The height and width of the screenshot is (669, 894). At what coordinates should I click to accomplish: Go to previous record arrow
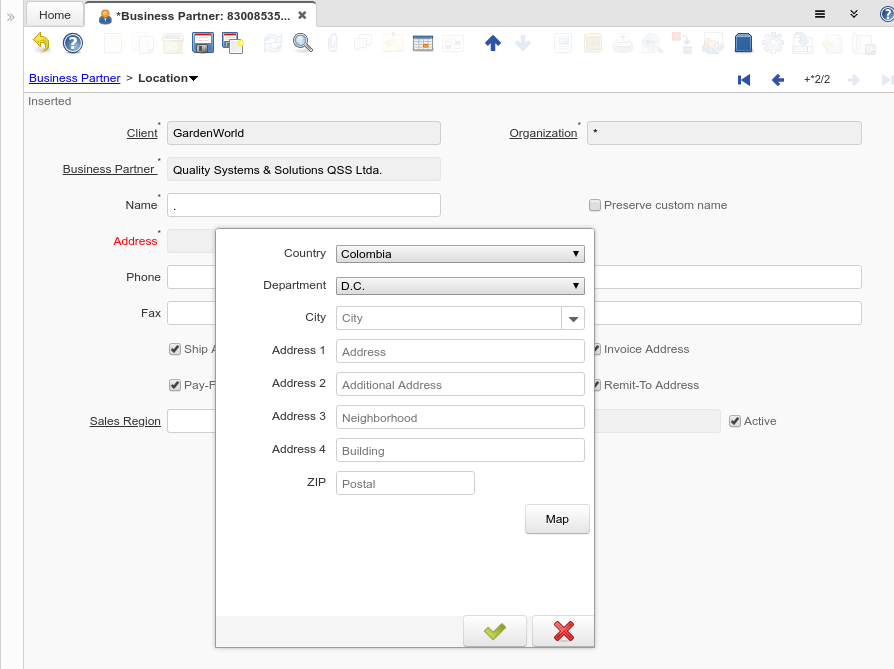coord(777,79)
